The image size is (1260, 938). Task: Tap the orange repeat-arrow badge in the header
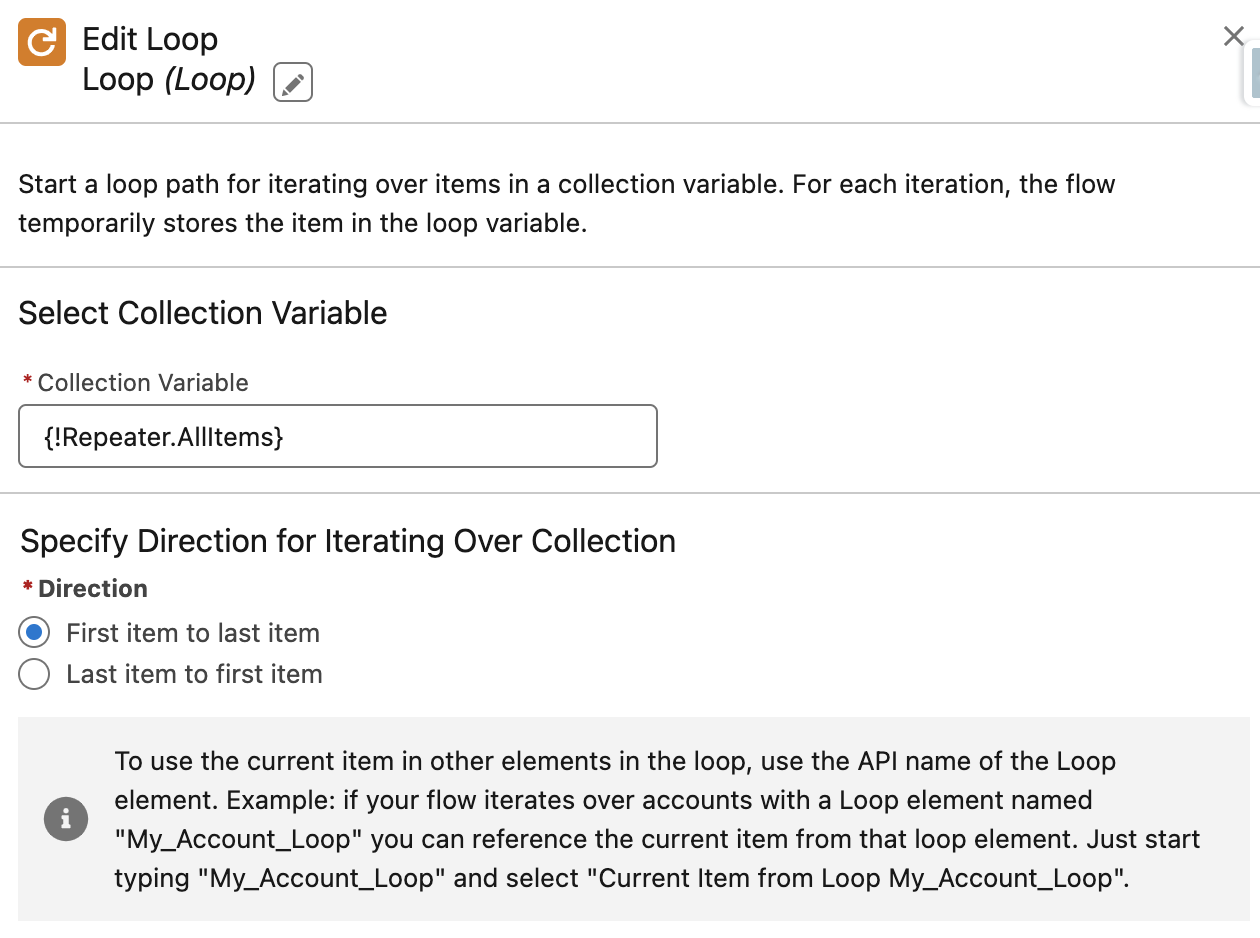(41, 42)
